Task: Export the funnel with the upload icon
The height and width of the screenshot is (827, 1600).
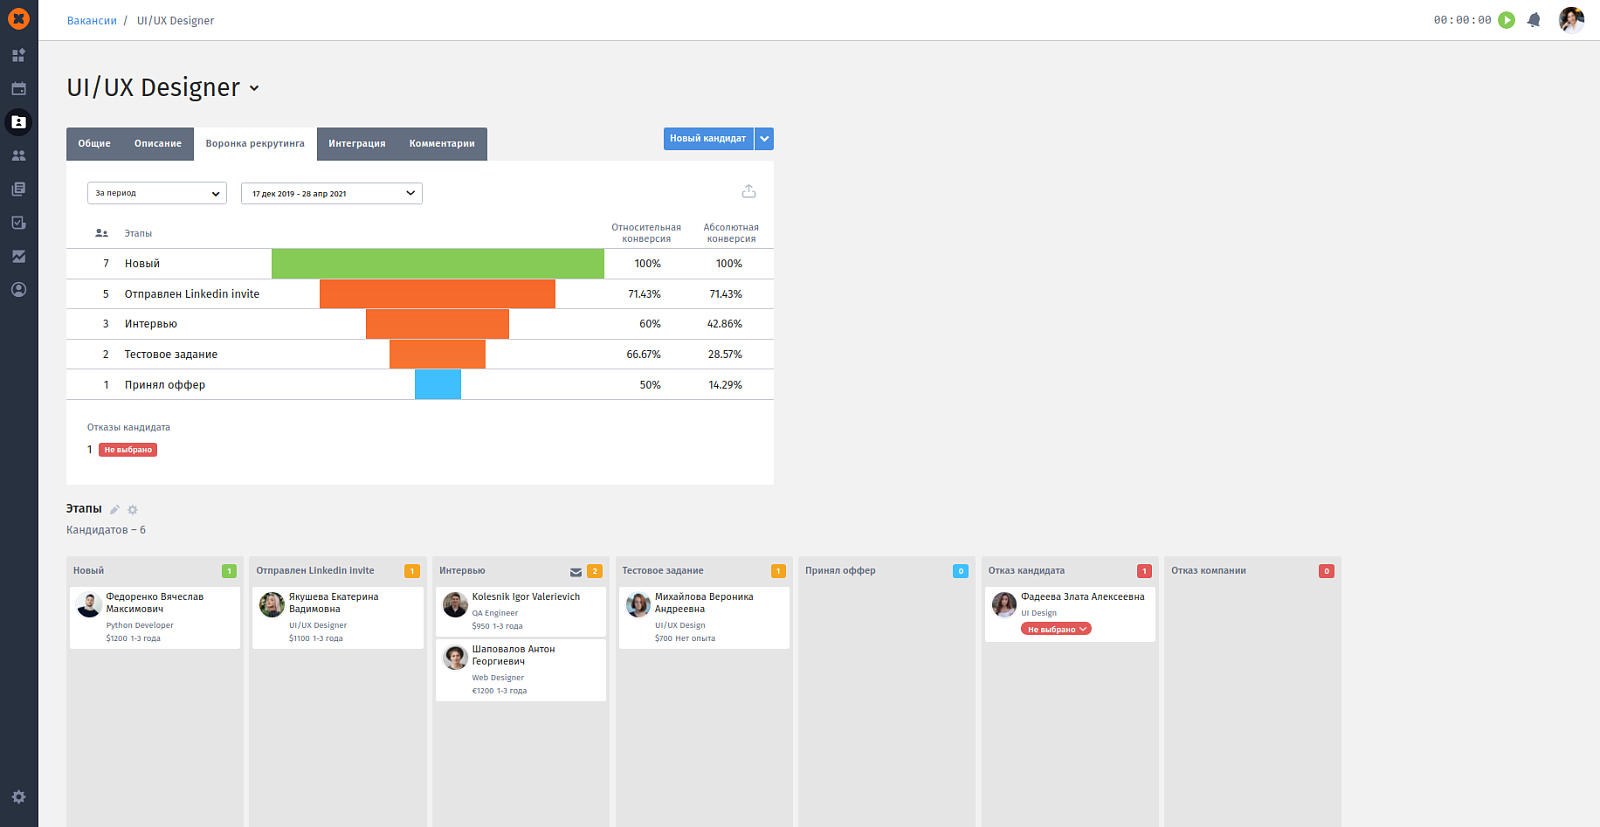Action: (748, 191)
